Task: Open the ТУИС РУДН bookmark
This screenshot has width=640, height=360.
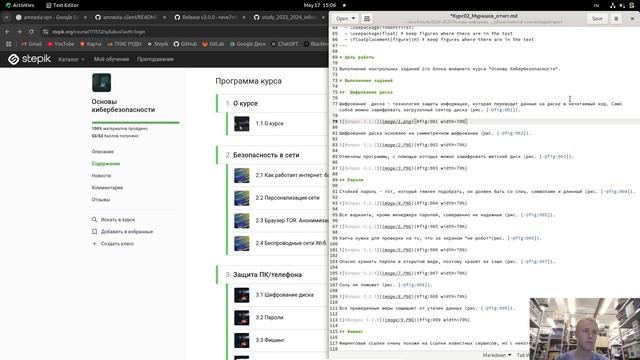Action: (x=124, y=44)
